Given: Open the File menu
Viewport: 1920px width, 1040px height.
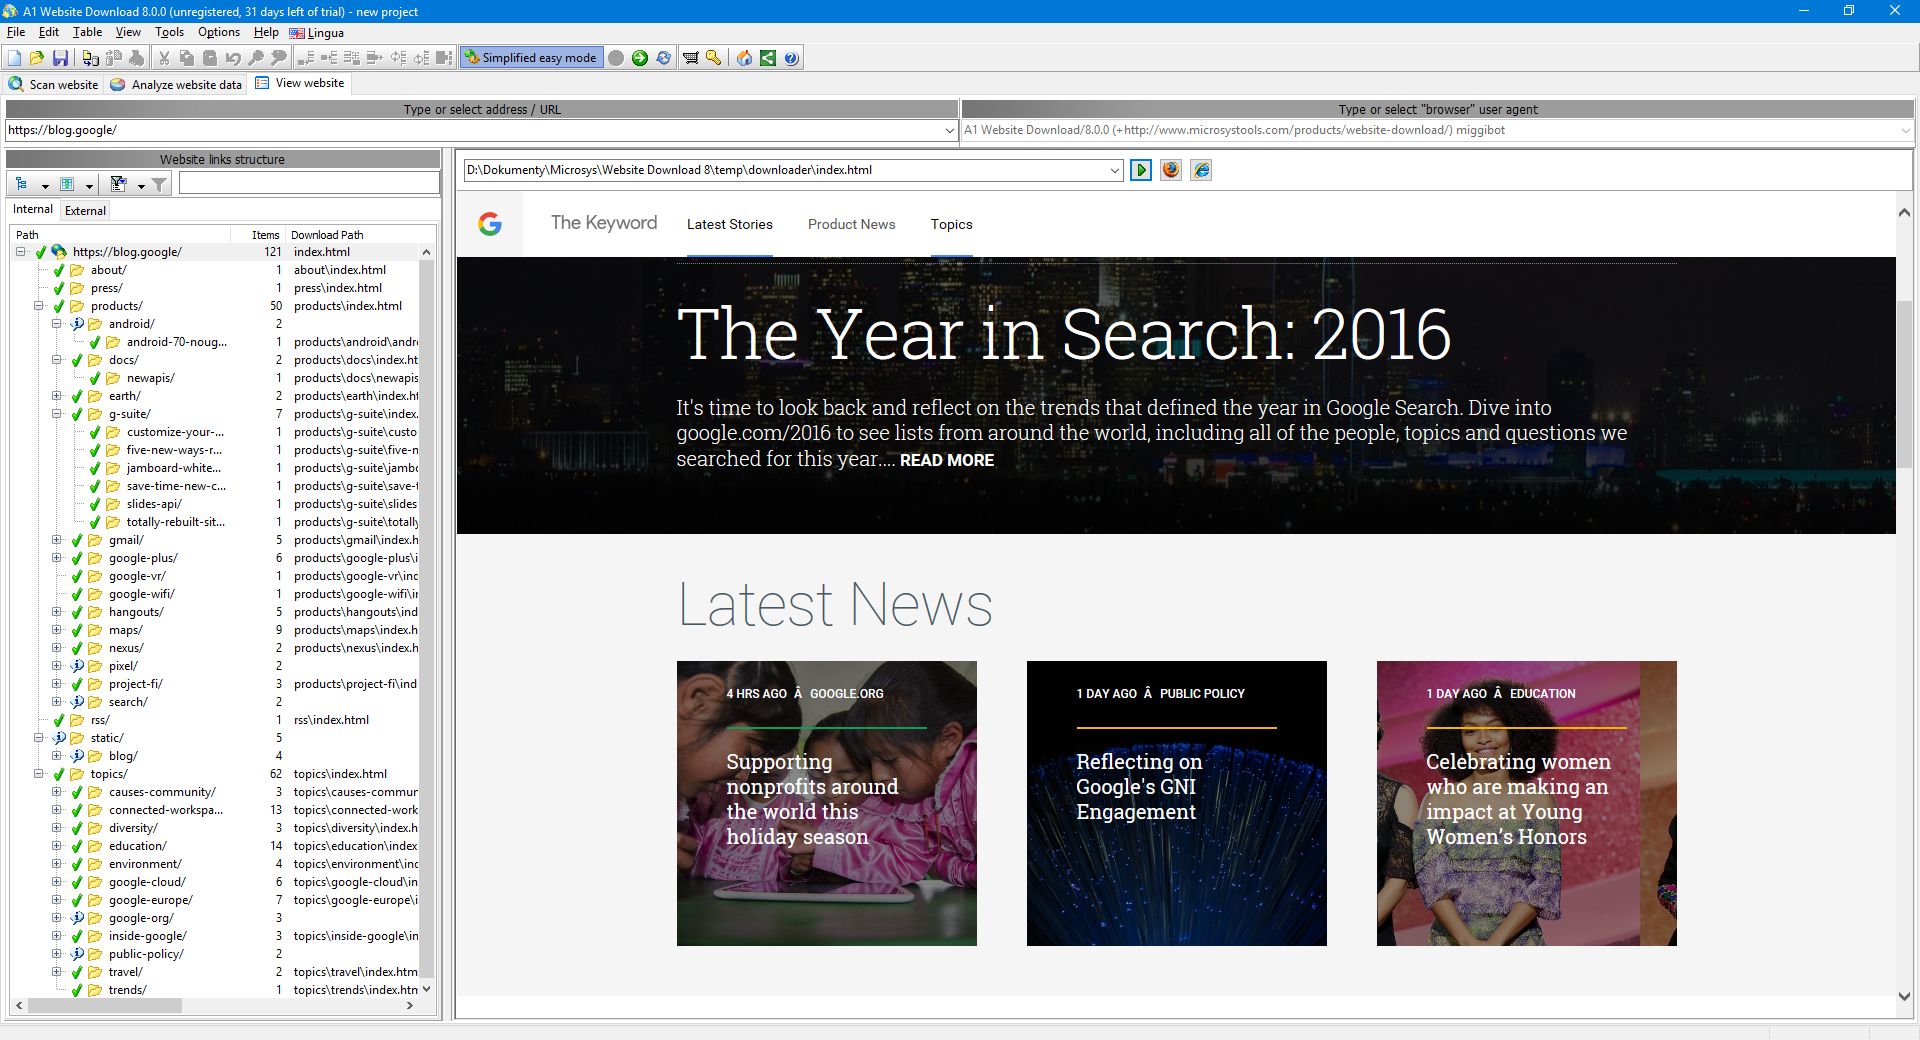Looking at the screenshot, I should pos(16,32).
